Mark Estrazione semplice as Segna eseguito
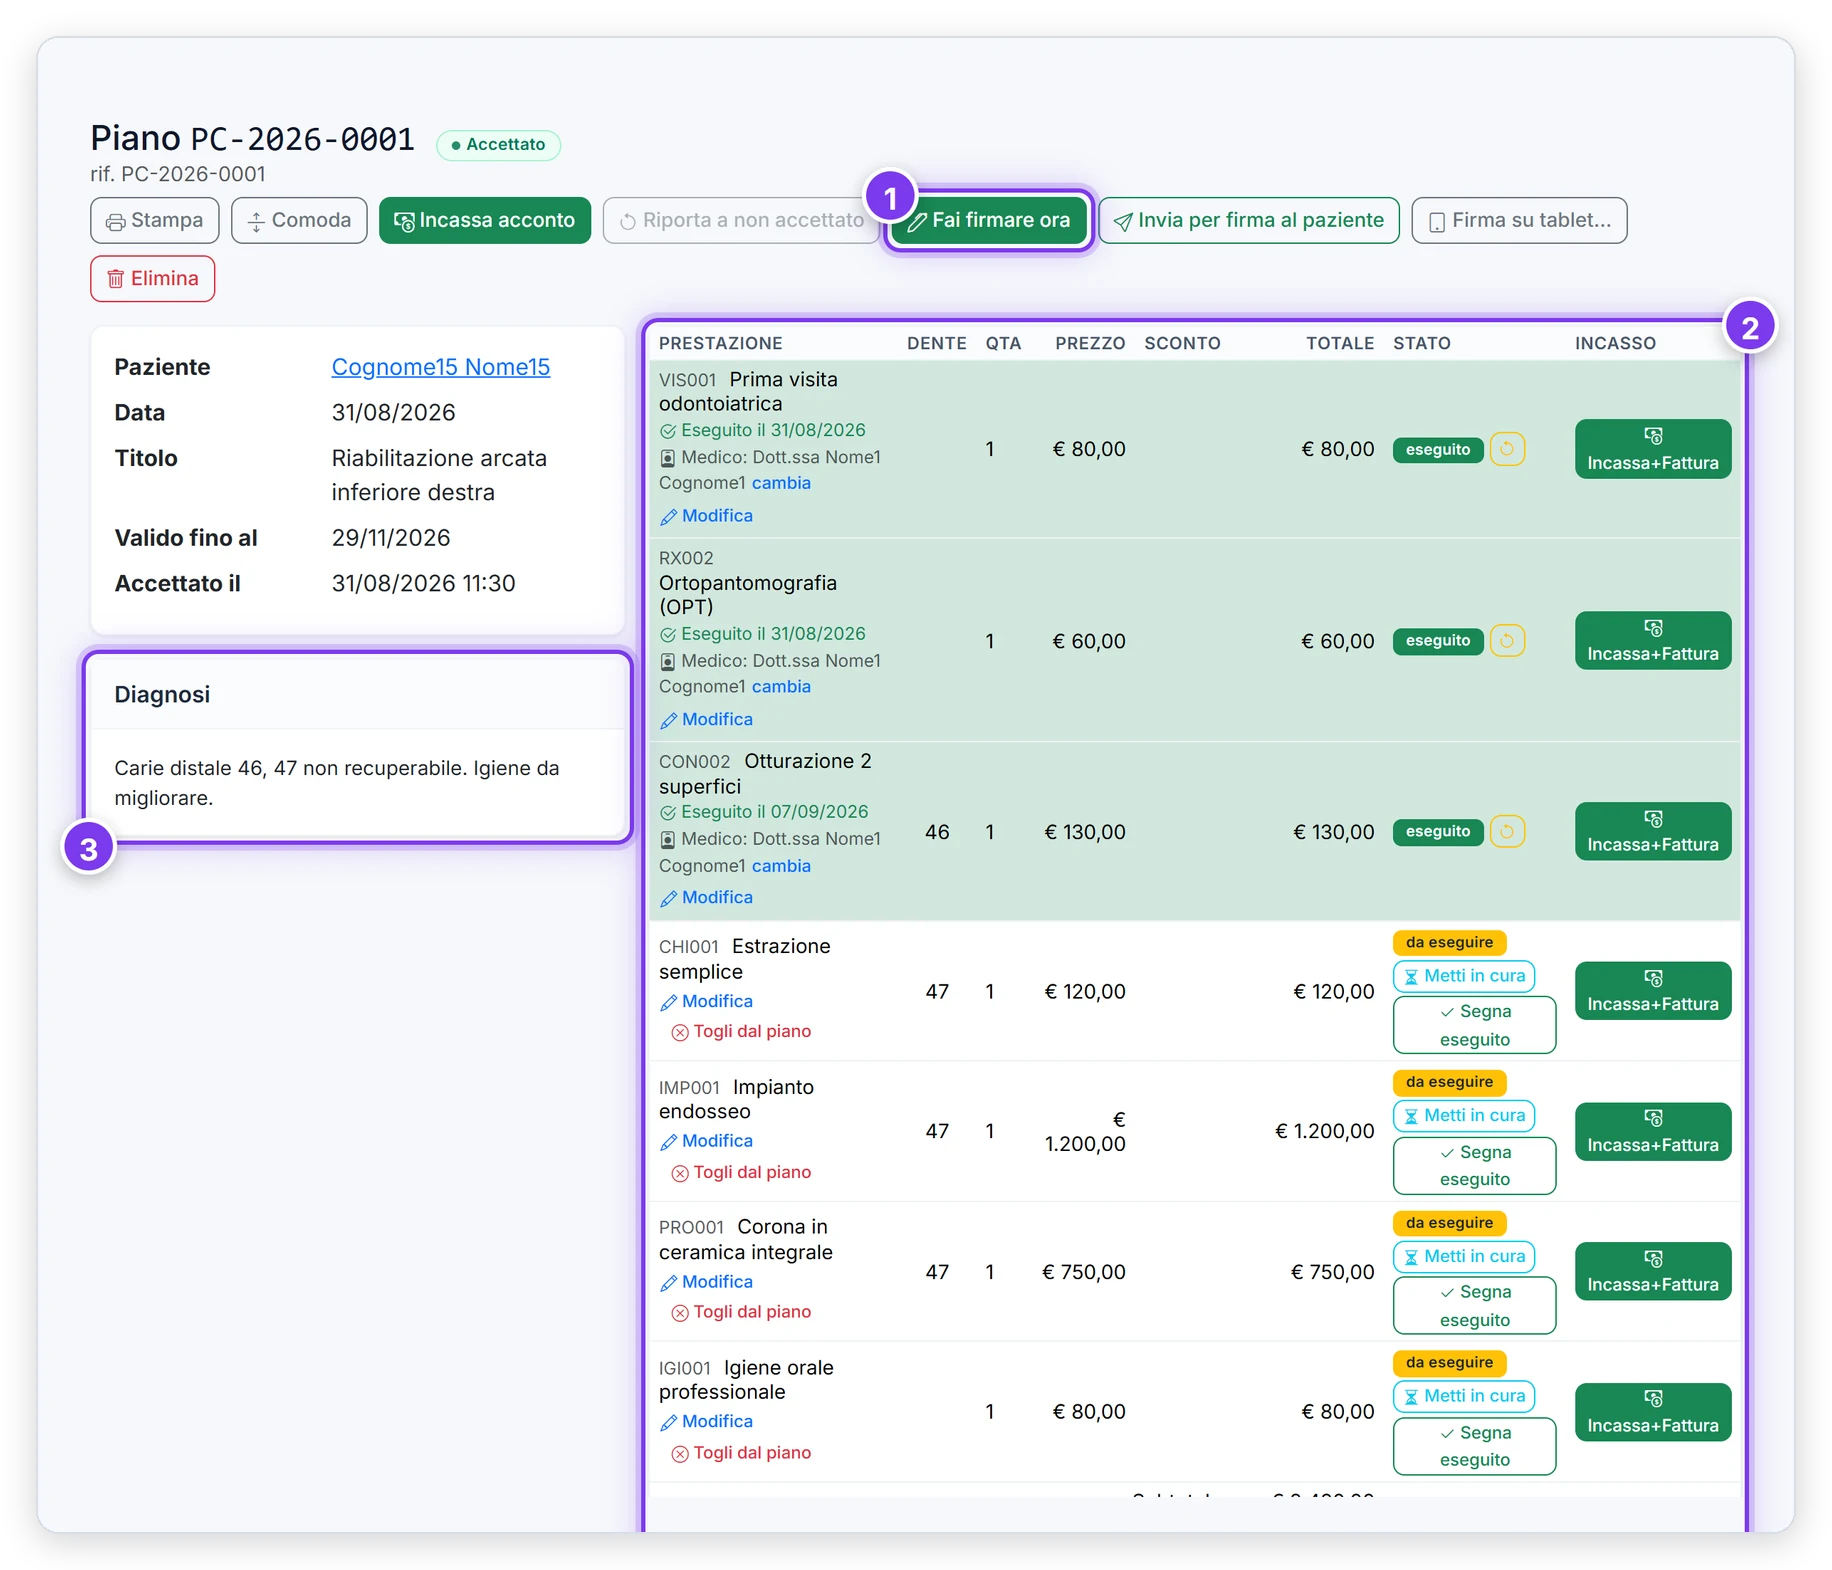The height and width of the screenshot is (1570, 1832). click(x=1475, y=1025)
